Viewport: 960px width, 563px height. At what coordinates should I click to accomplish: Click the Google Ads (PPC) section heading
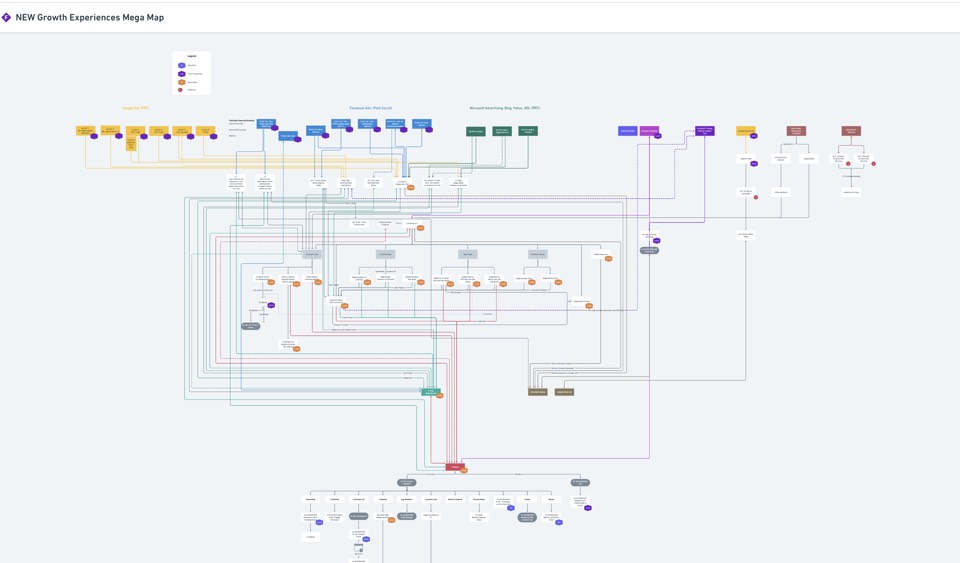coord(136,108)
